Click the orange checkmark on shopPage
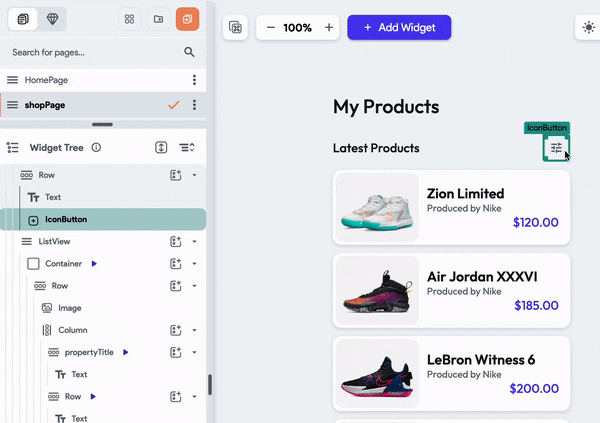The image size is (600, 423). [174, 105]
